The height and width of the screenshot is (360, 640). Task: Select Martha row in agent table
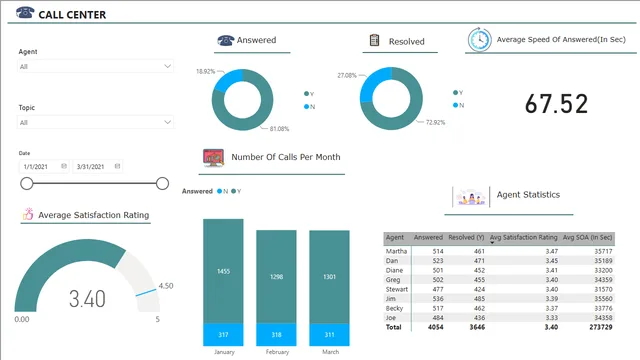click(499, 251)
